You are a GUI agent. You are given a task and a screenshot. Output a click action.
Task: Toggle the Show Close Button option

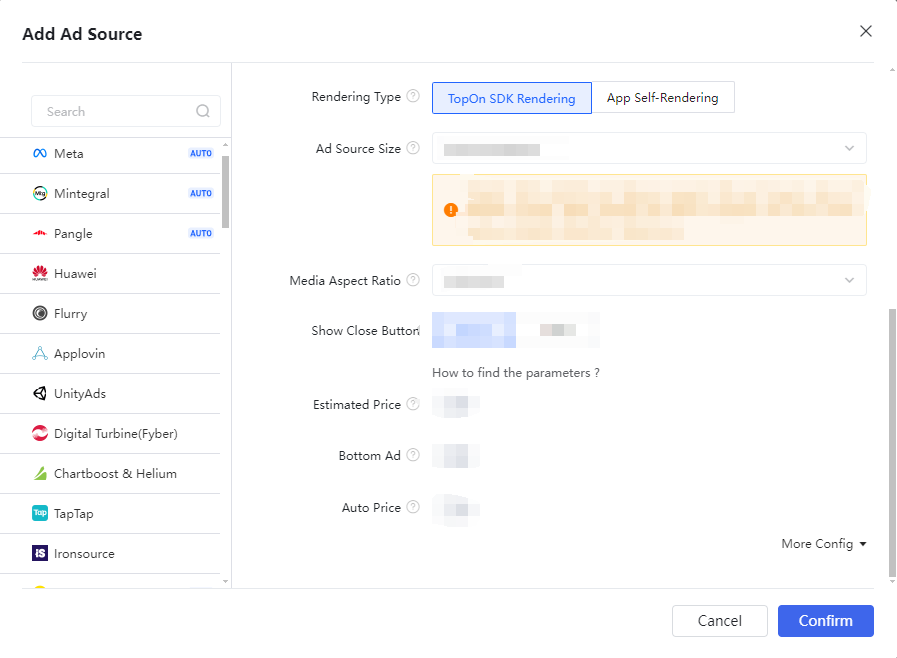point(474,329)
